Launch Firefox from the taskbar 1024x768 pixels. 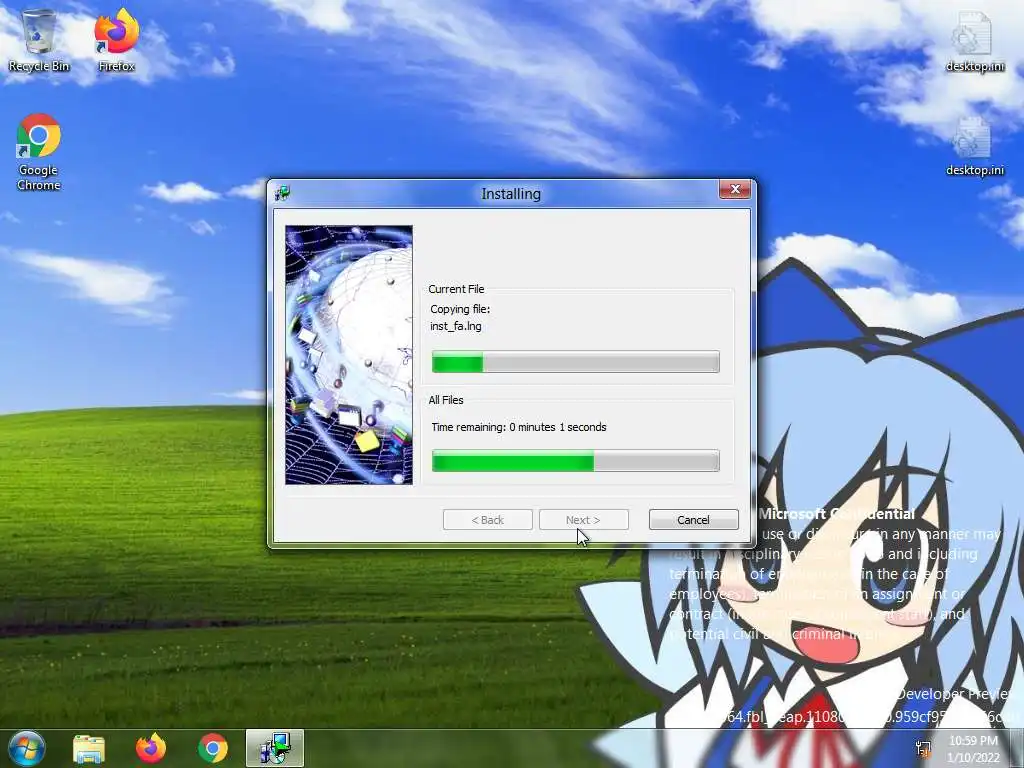pos(151,748)
